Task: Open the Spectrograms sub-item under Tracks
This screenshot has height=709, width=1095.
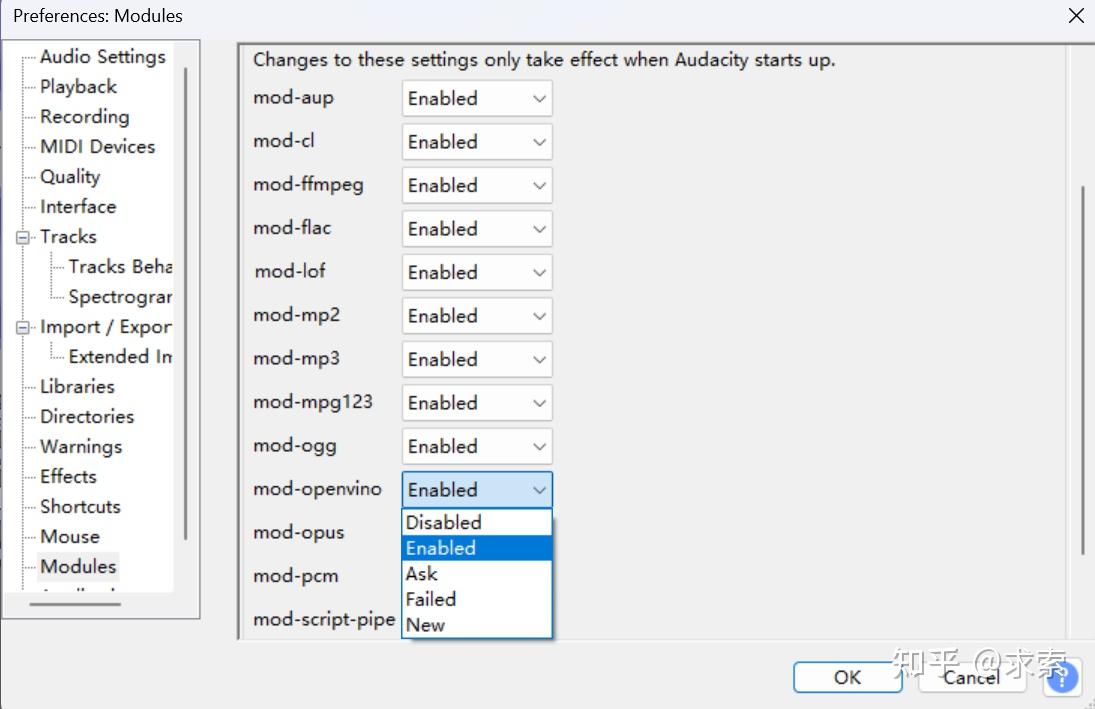Action: (120, 297)
